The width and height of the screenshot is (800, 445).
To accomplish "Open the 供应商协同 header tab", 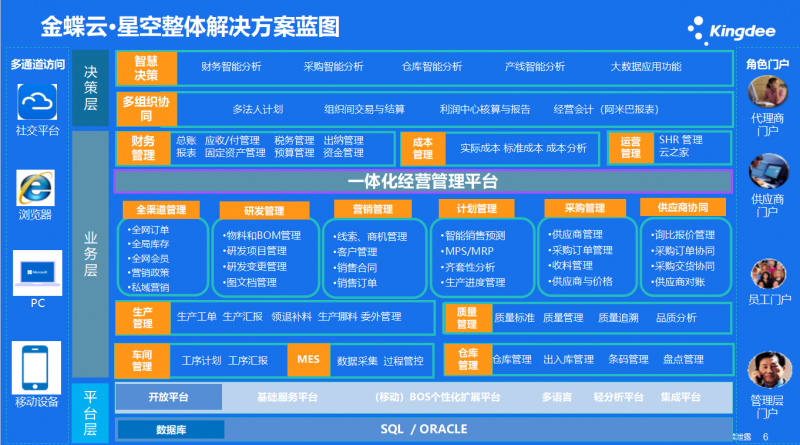I will pos(683,207).
